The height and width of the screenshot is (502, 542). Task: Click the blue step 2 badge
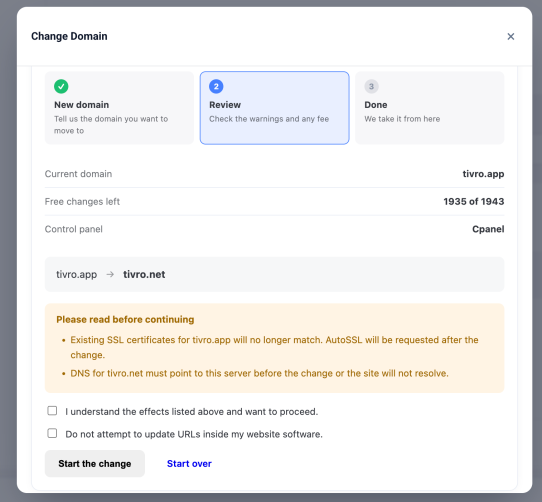216,86
